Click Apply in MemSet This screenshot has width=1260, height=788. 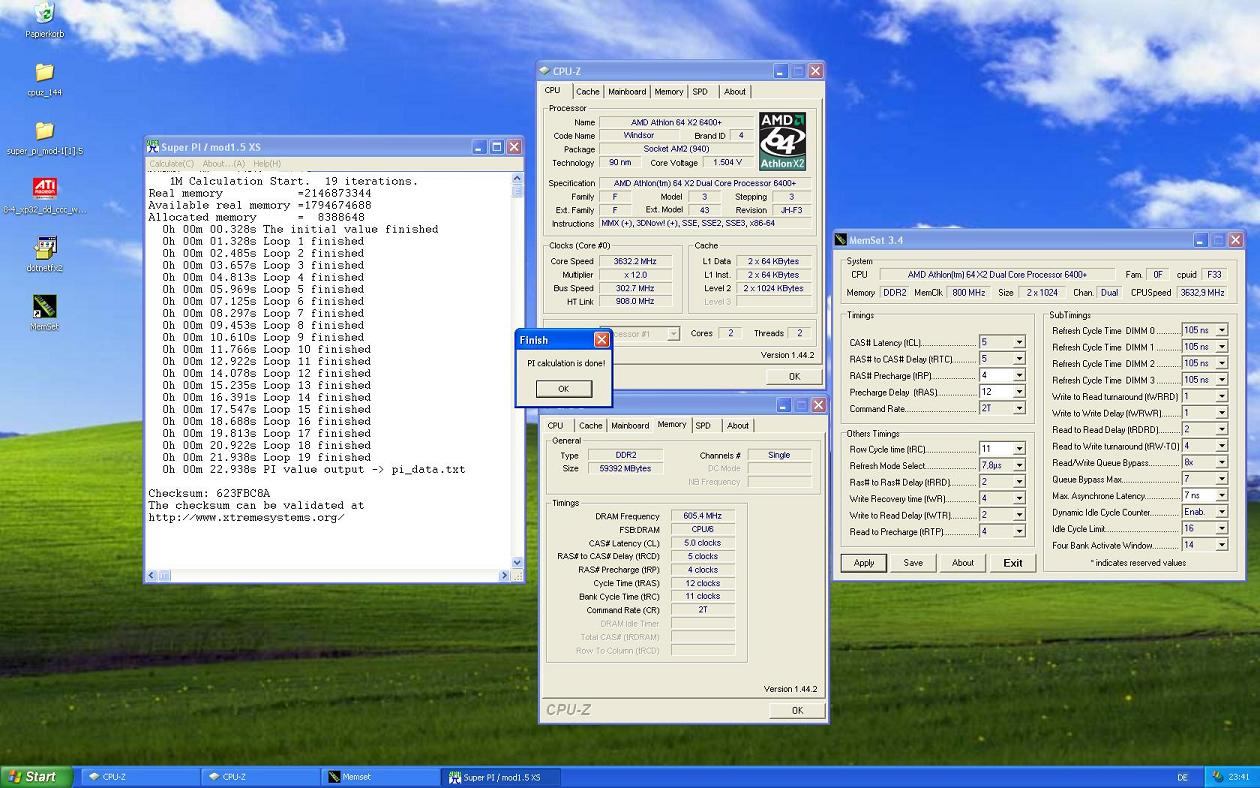click(864, 563)
